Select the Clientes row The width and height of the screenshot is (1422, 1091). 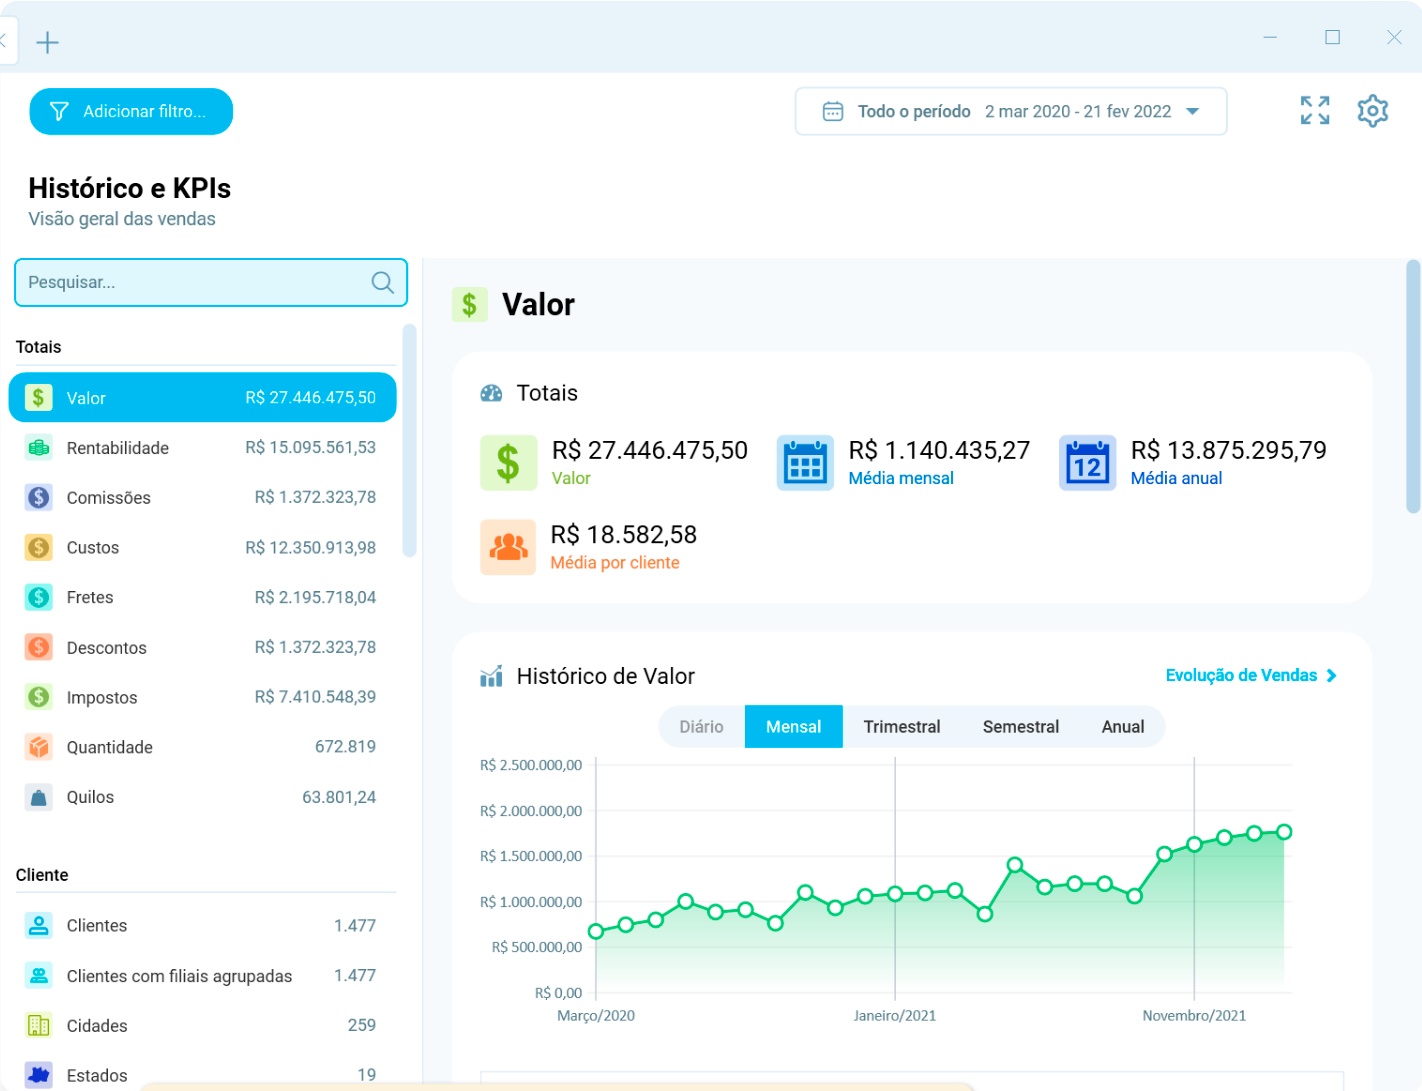pos(202,925)
